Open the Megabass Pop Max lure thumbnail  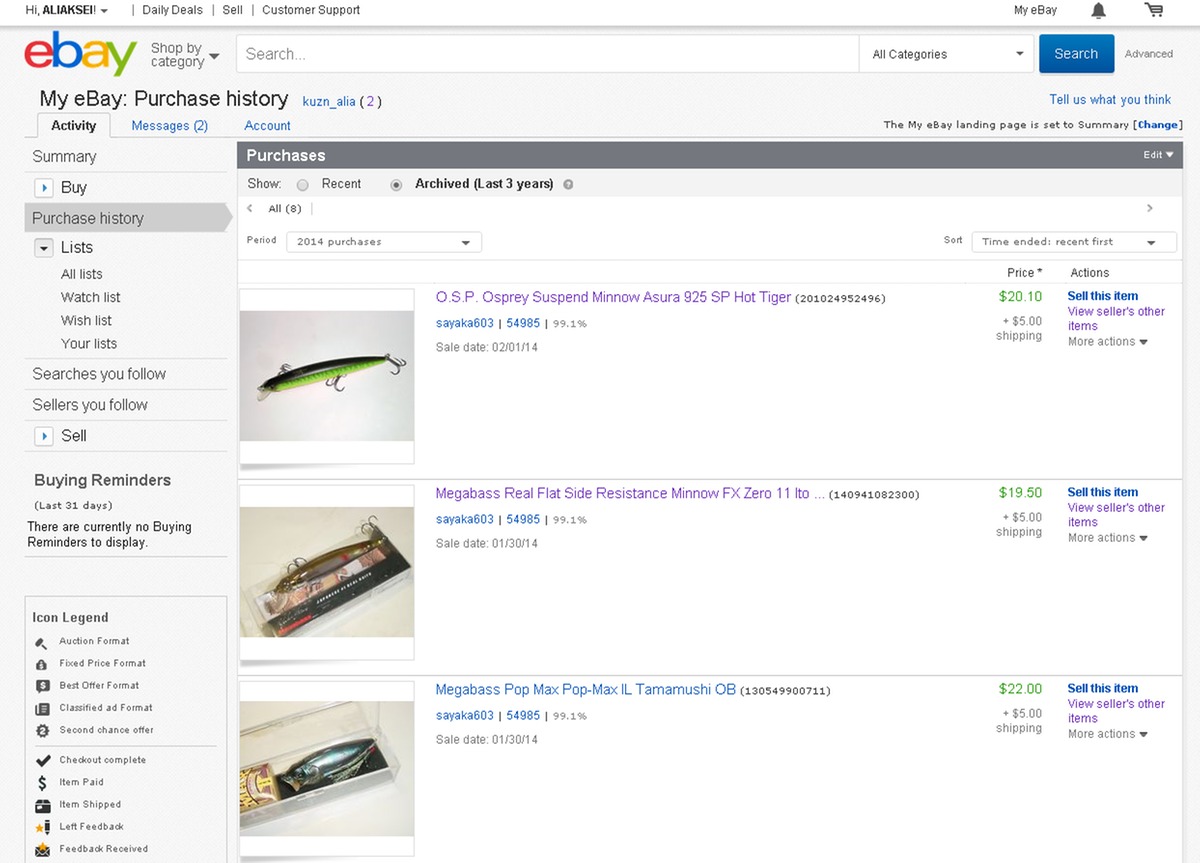[x=327, y=768]
